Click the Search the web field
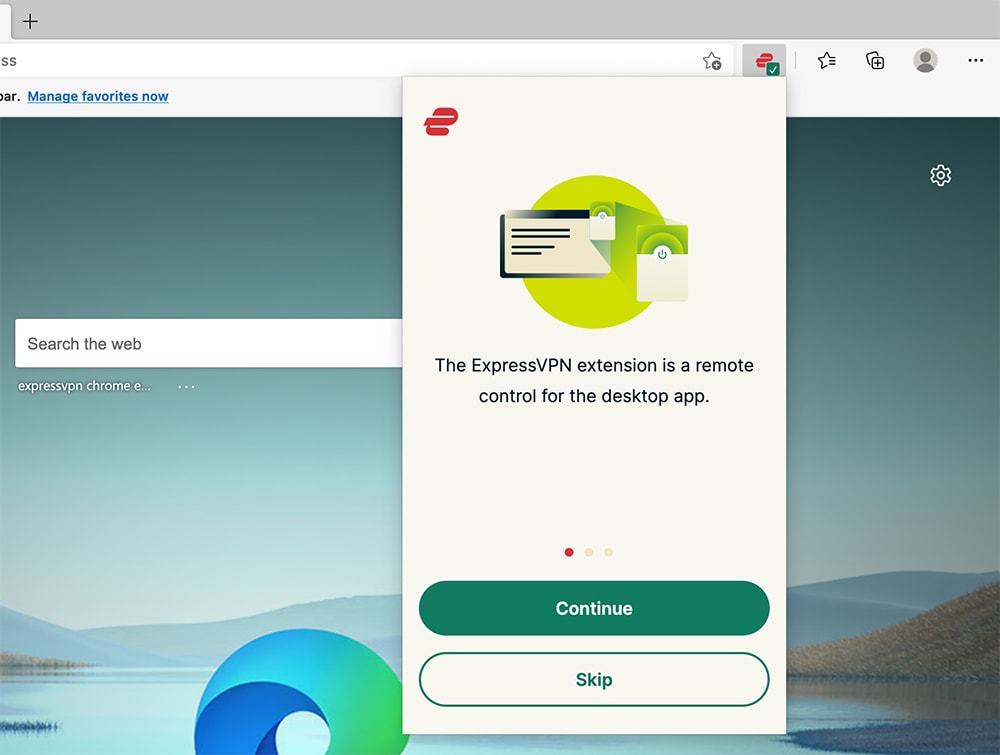Viewport: 1000px width, 755px height. pyautogui.click(x=200, y=343)
